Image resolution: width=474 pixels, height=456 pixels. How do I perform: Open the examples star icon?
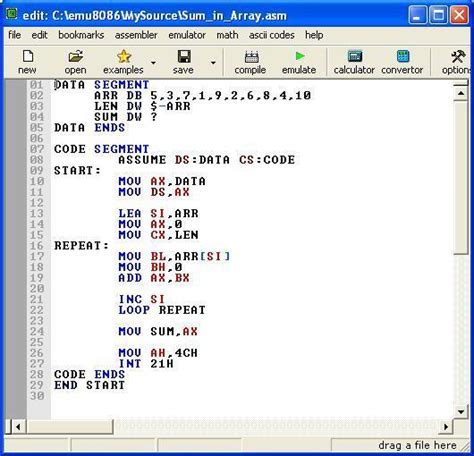[x=124, y=57]
